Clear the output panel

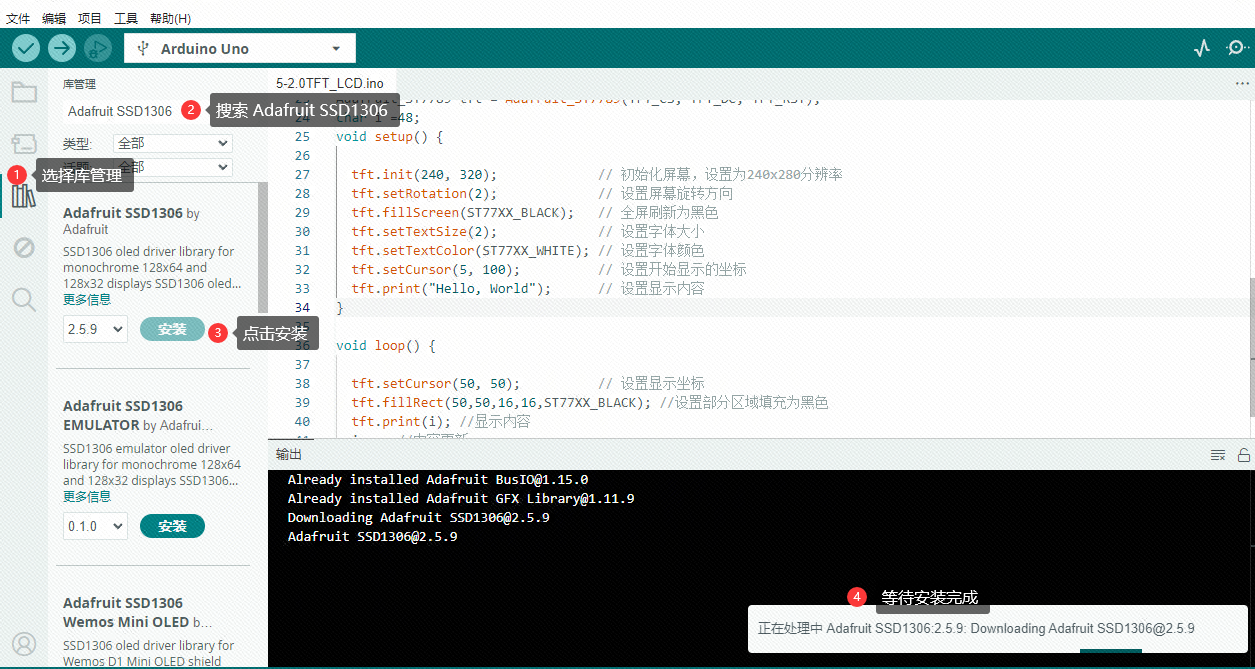click(1218, 455)
